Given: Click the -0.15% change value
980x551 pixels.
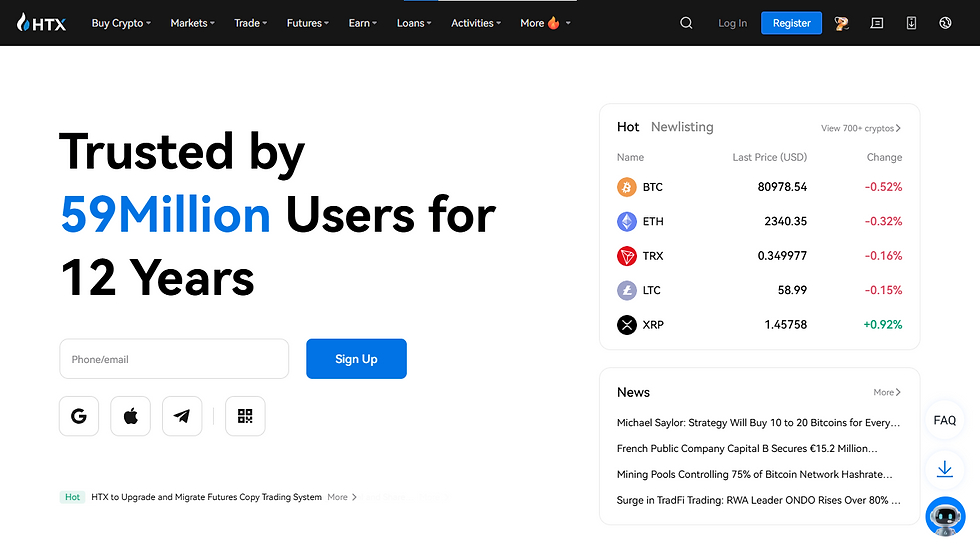Looking at the screenshot, I should pos(883,290).
